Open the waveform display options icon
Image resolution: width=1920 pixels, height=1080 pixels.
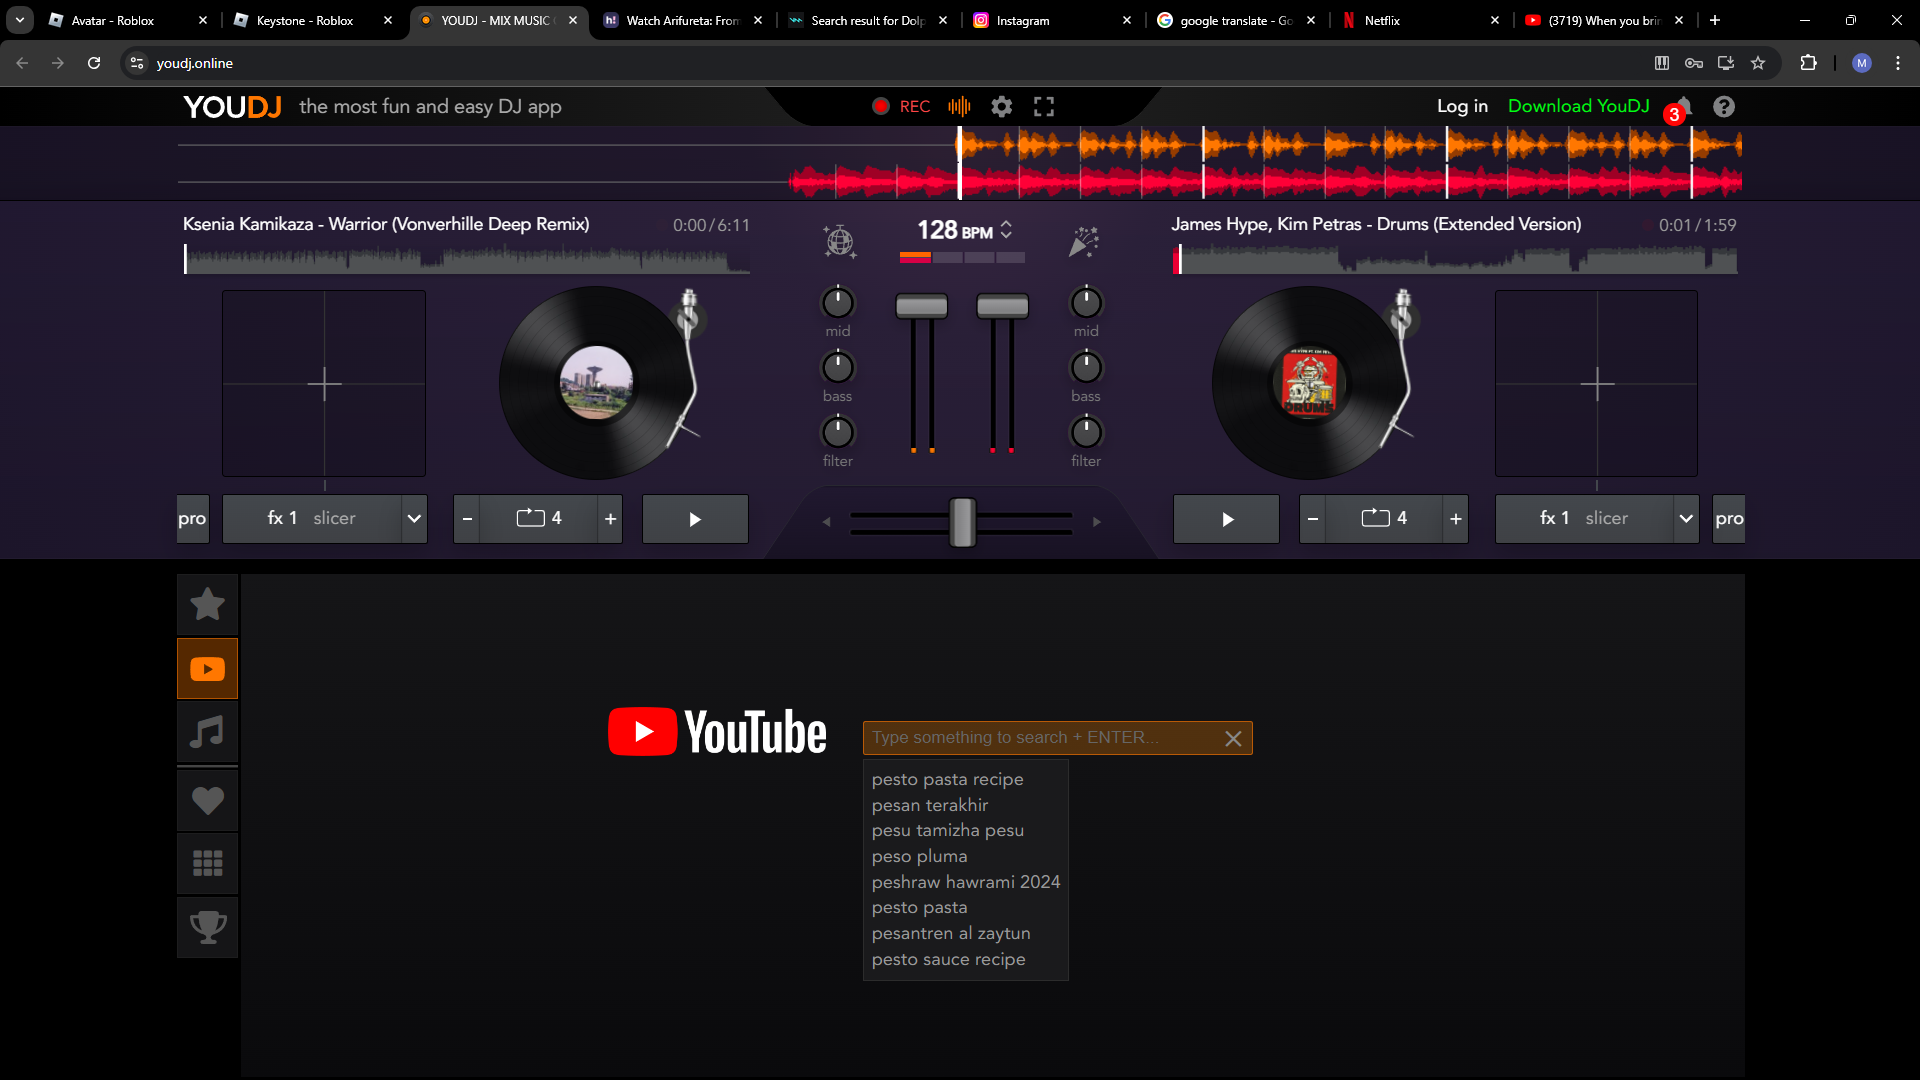click(959, 107)
